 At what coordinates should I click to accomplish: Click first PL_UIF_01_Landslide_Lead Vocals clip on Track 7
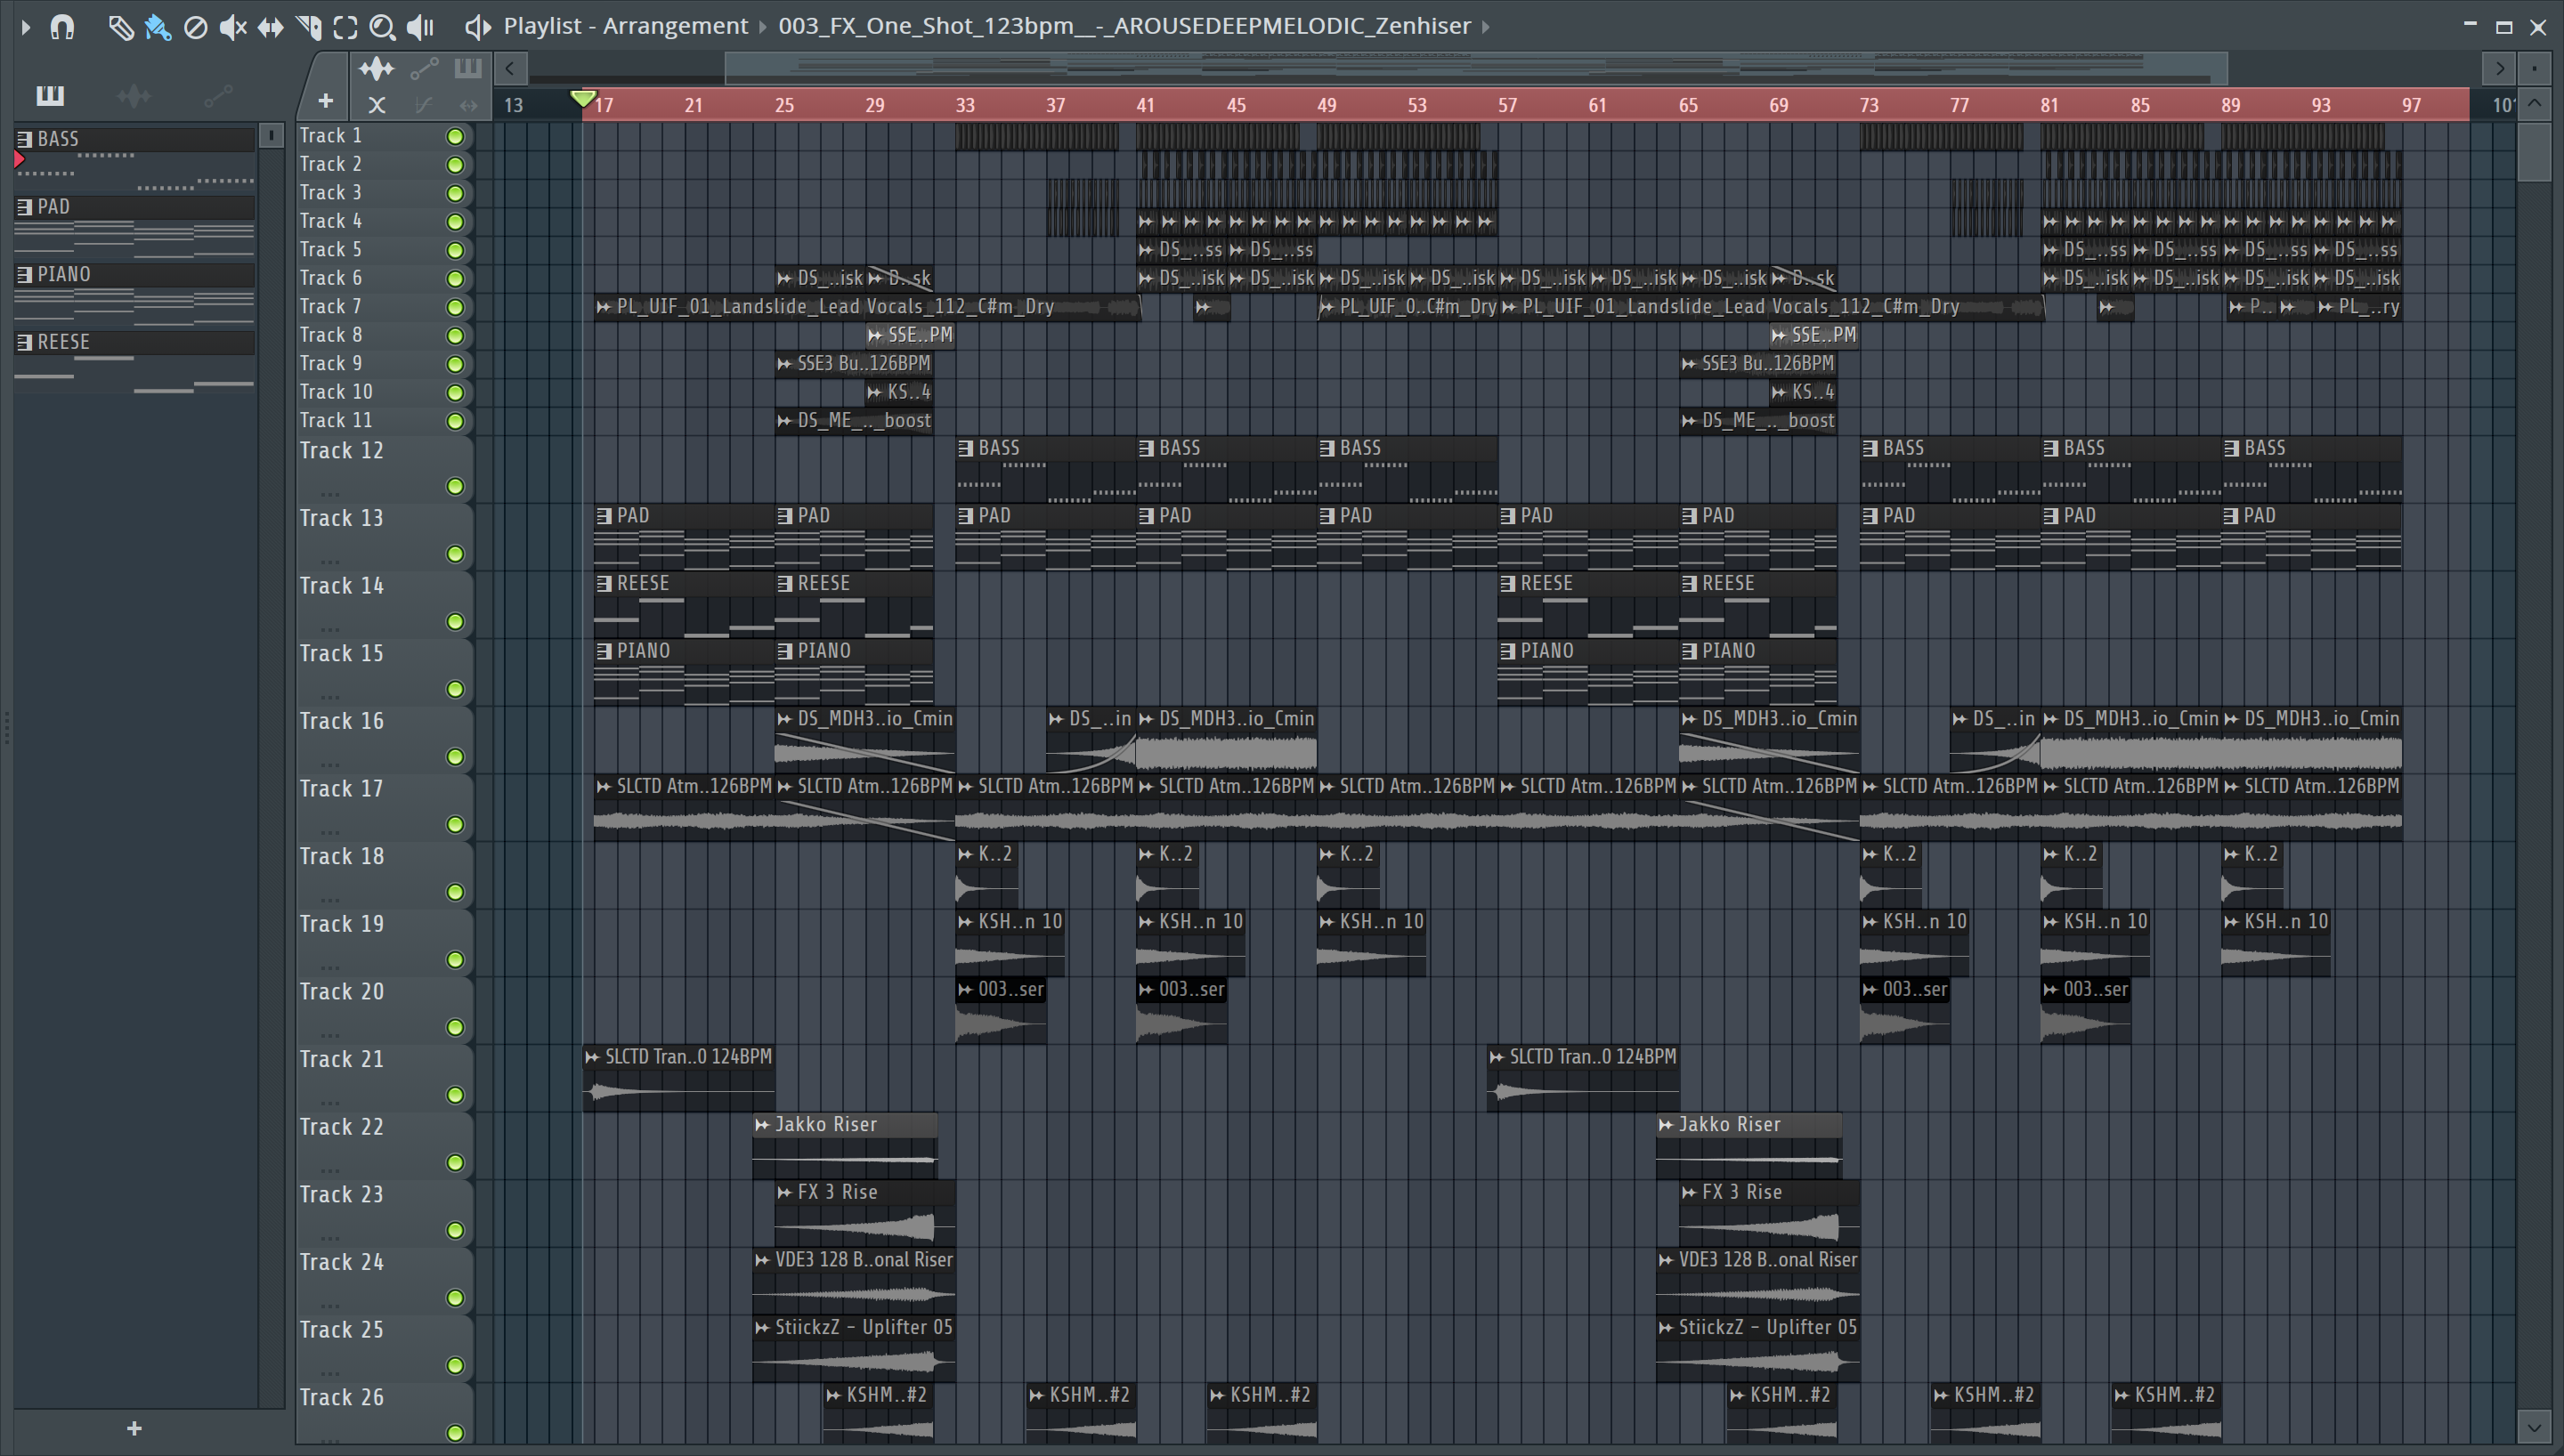tap(866, 308)
